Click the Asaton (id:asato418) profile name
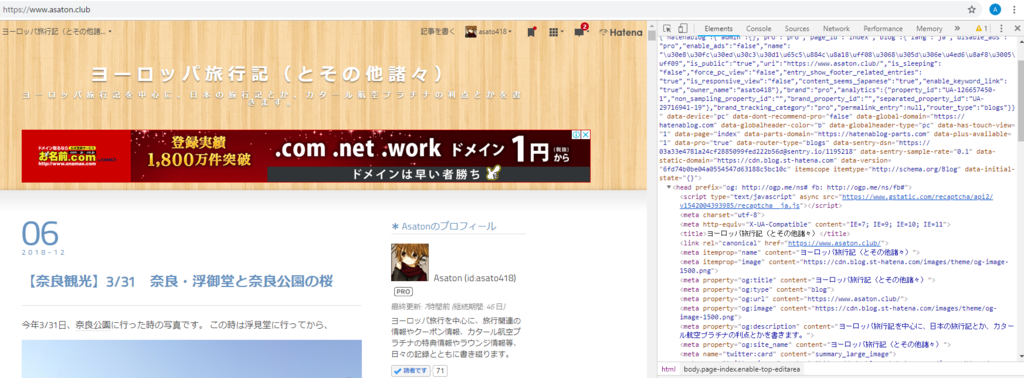1024x378 pixels. tap(475, 278)
